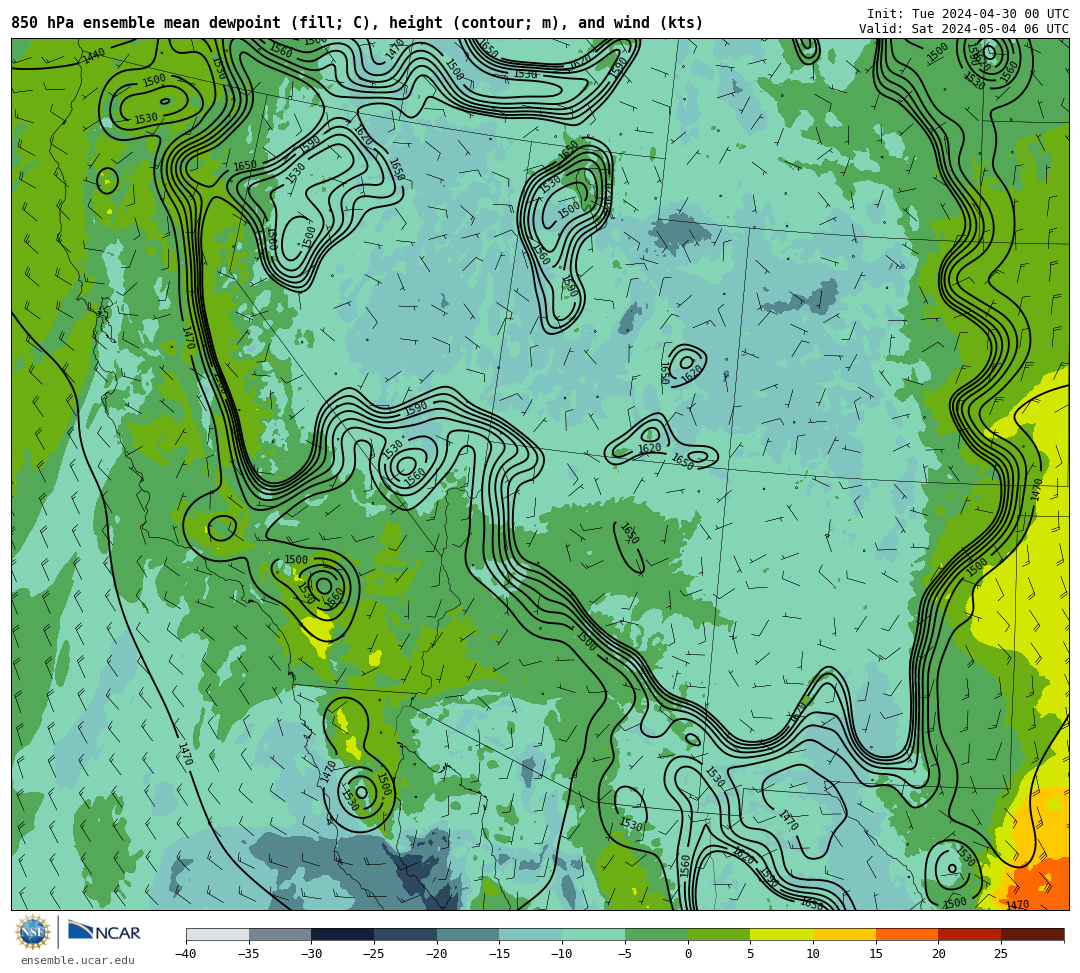Click the colorbar tick label 25
The image size is (1080, 973).
pyautogui.click(x=1001, y=954)
